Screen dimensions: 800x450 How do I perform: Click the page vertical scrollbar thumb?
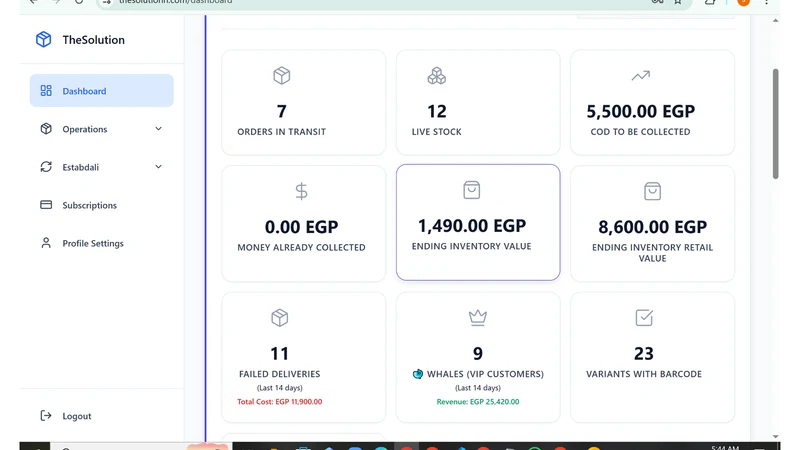click(776, 123)
